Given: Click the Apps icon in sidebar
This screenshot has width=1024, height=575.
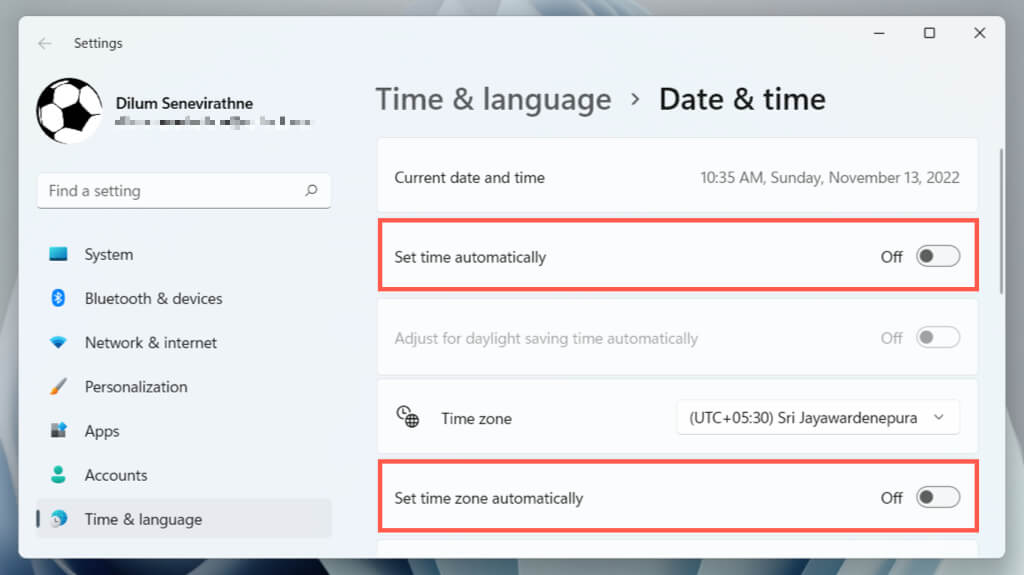Looking at the screenshot, I should [x=58, y=431].
